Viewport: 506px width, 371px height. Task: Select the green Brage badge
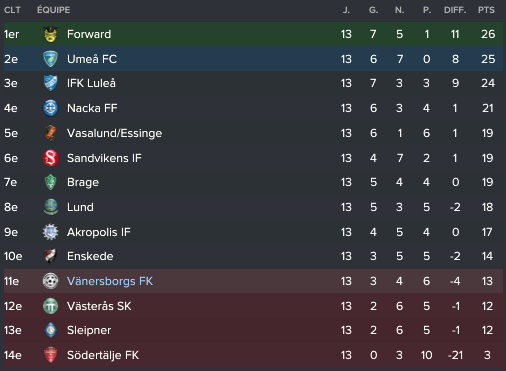pyautogui.click(x=51, y=182)
